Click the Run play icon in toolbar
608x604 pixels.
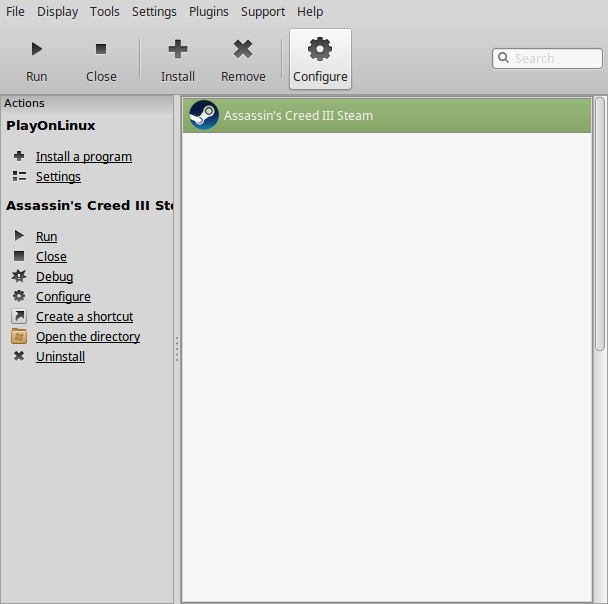click(x=37, y=49)
